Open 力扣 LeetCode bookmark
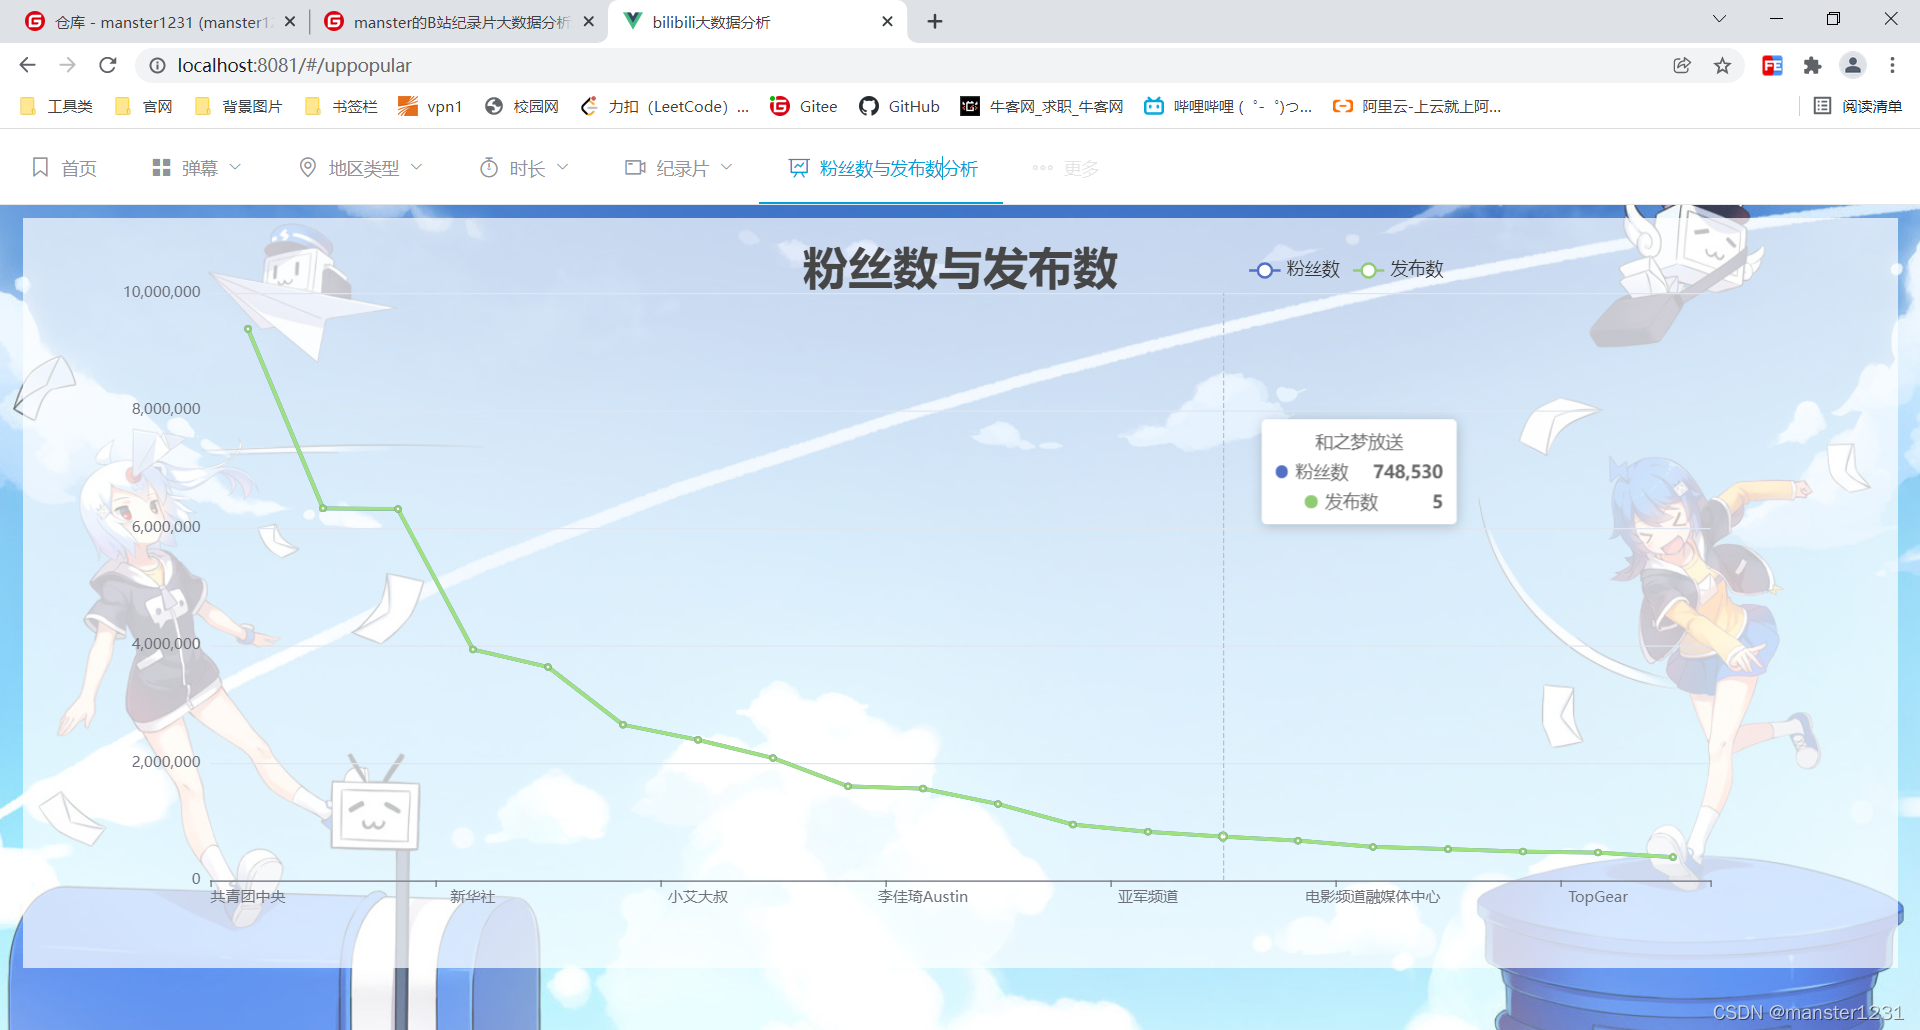 pos(664,106)
